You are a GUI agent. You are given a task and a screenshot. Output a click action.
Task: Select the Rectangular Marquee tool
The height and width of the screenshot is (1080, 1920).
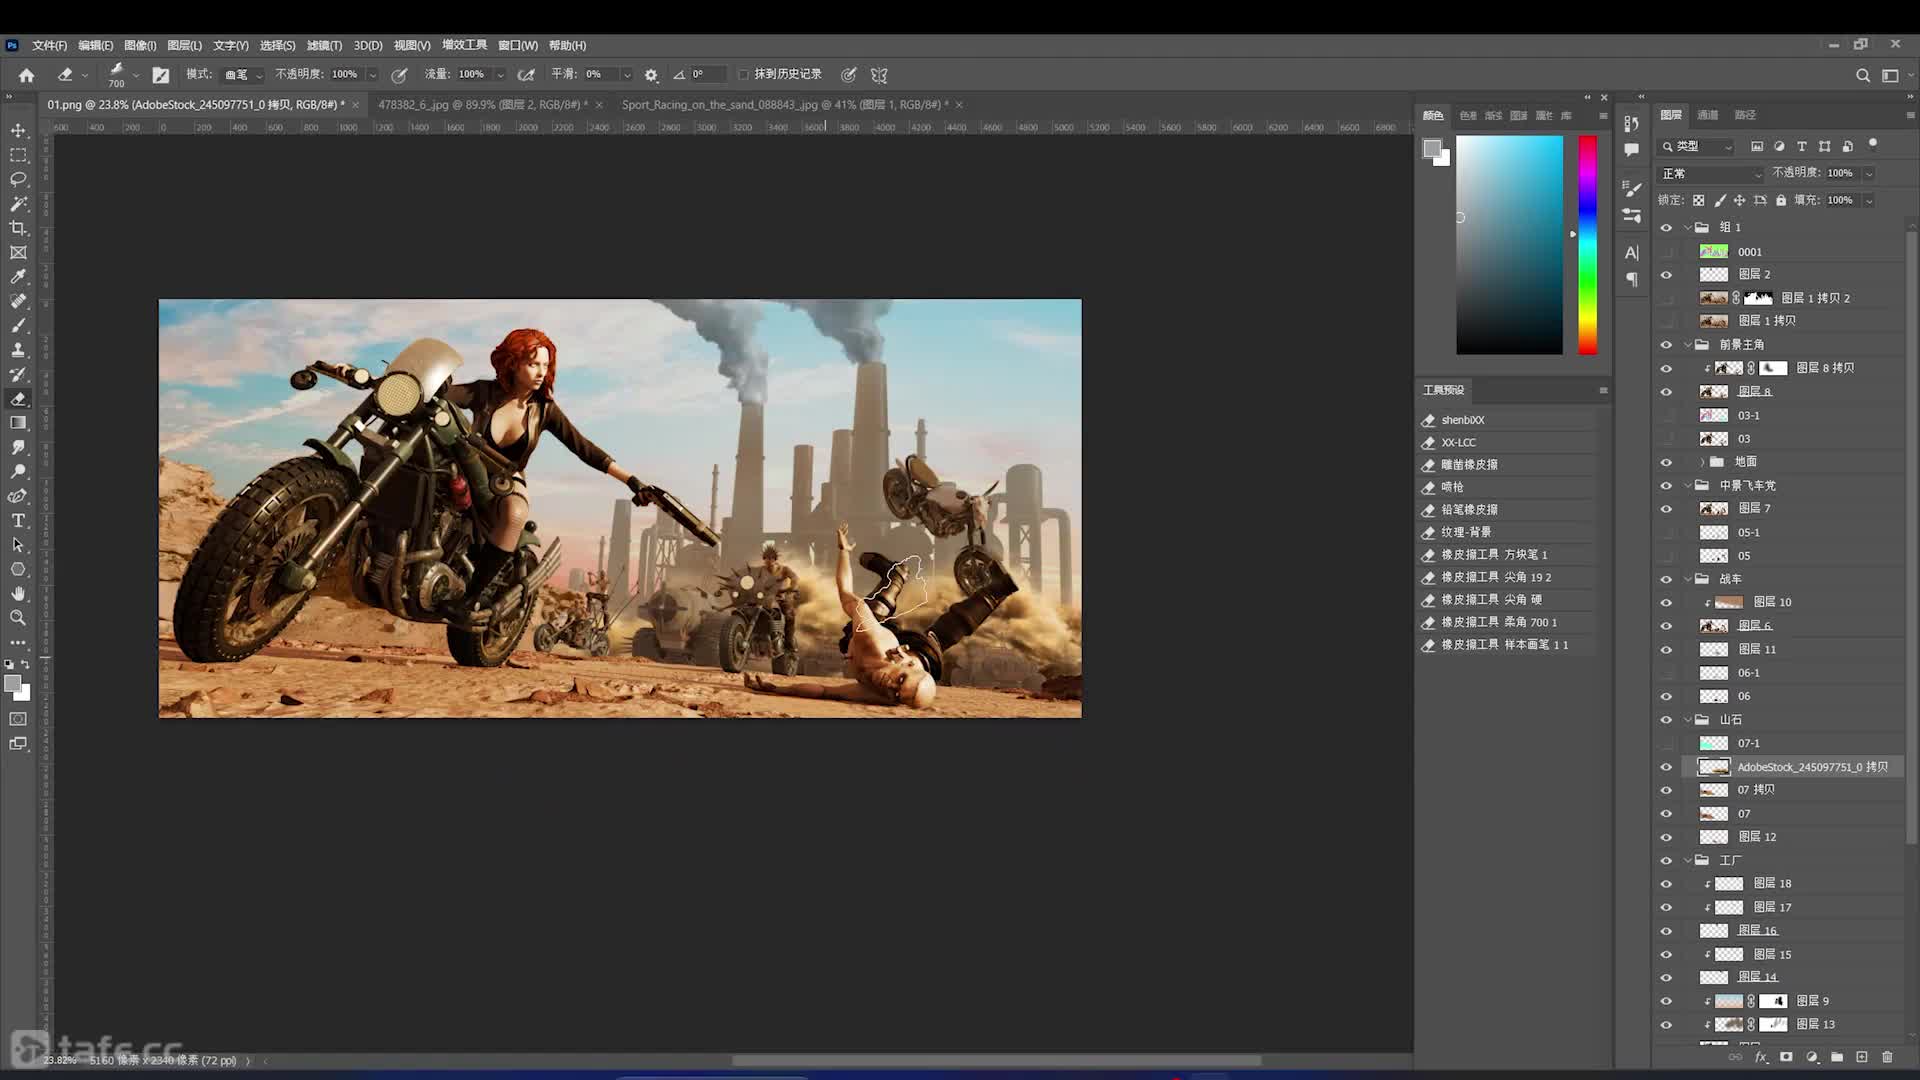(x=18, y=155)
